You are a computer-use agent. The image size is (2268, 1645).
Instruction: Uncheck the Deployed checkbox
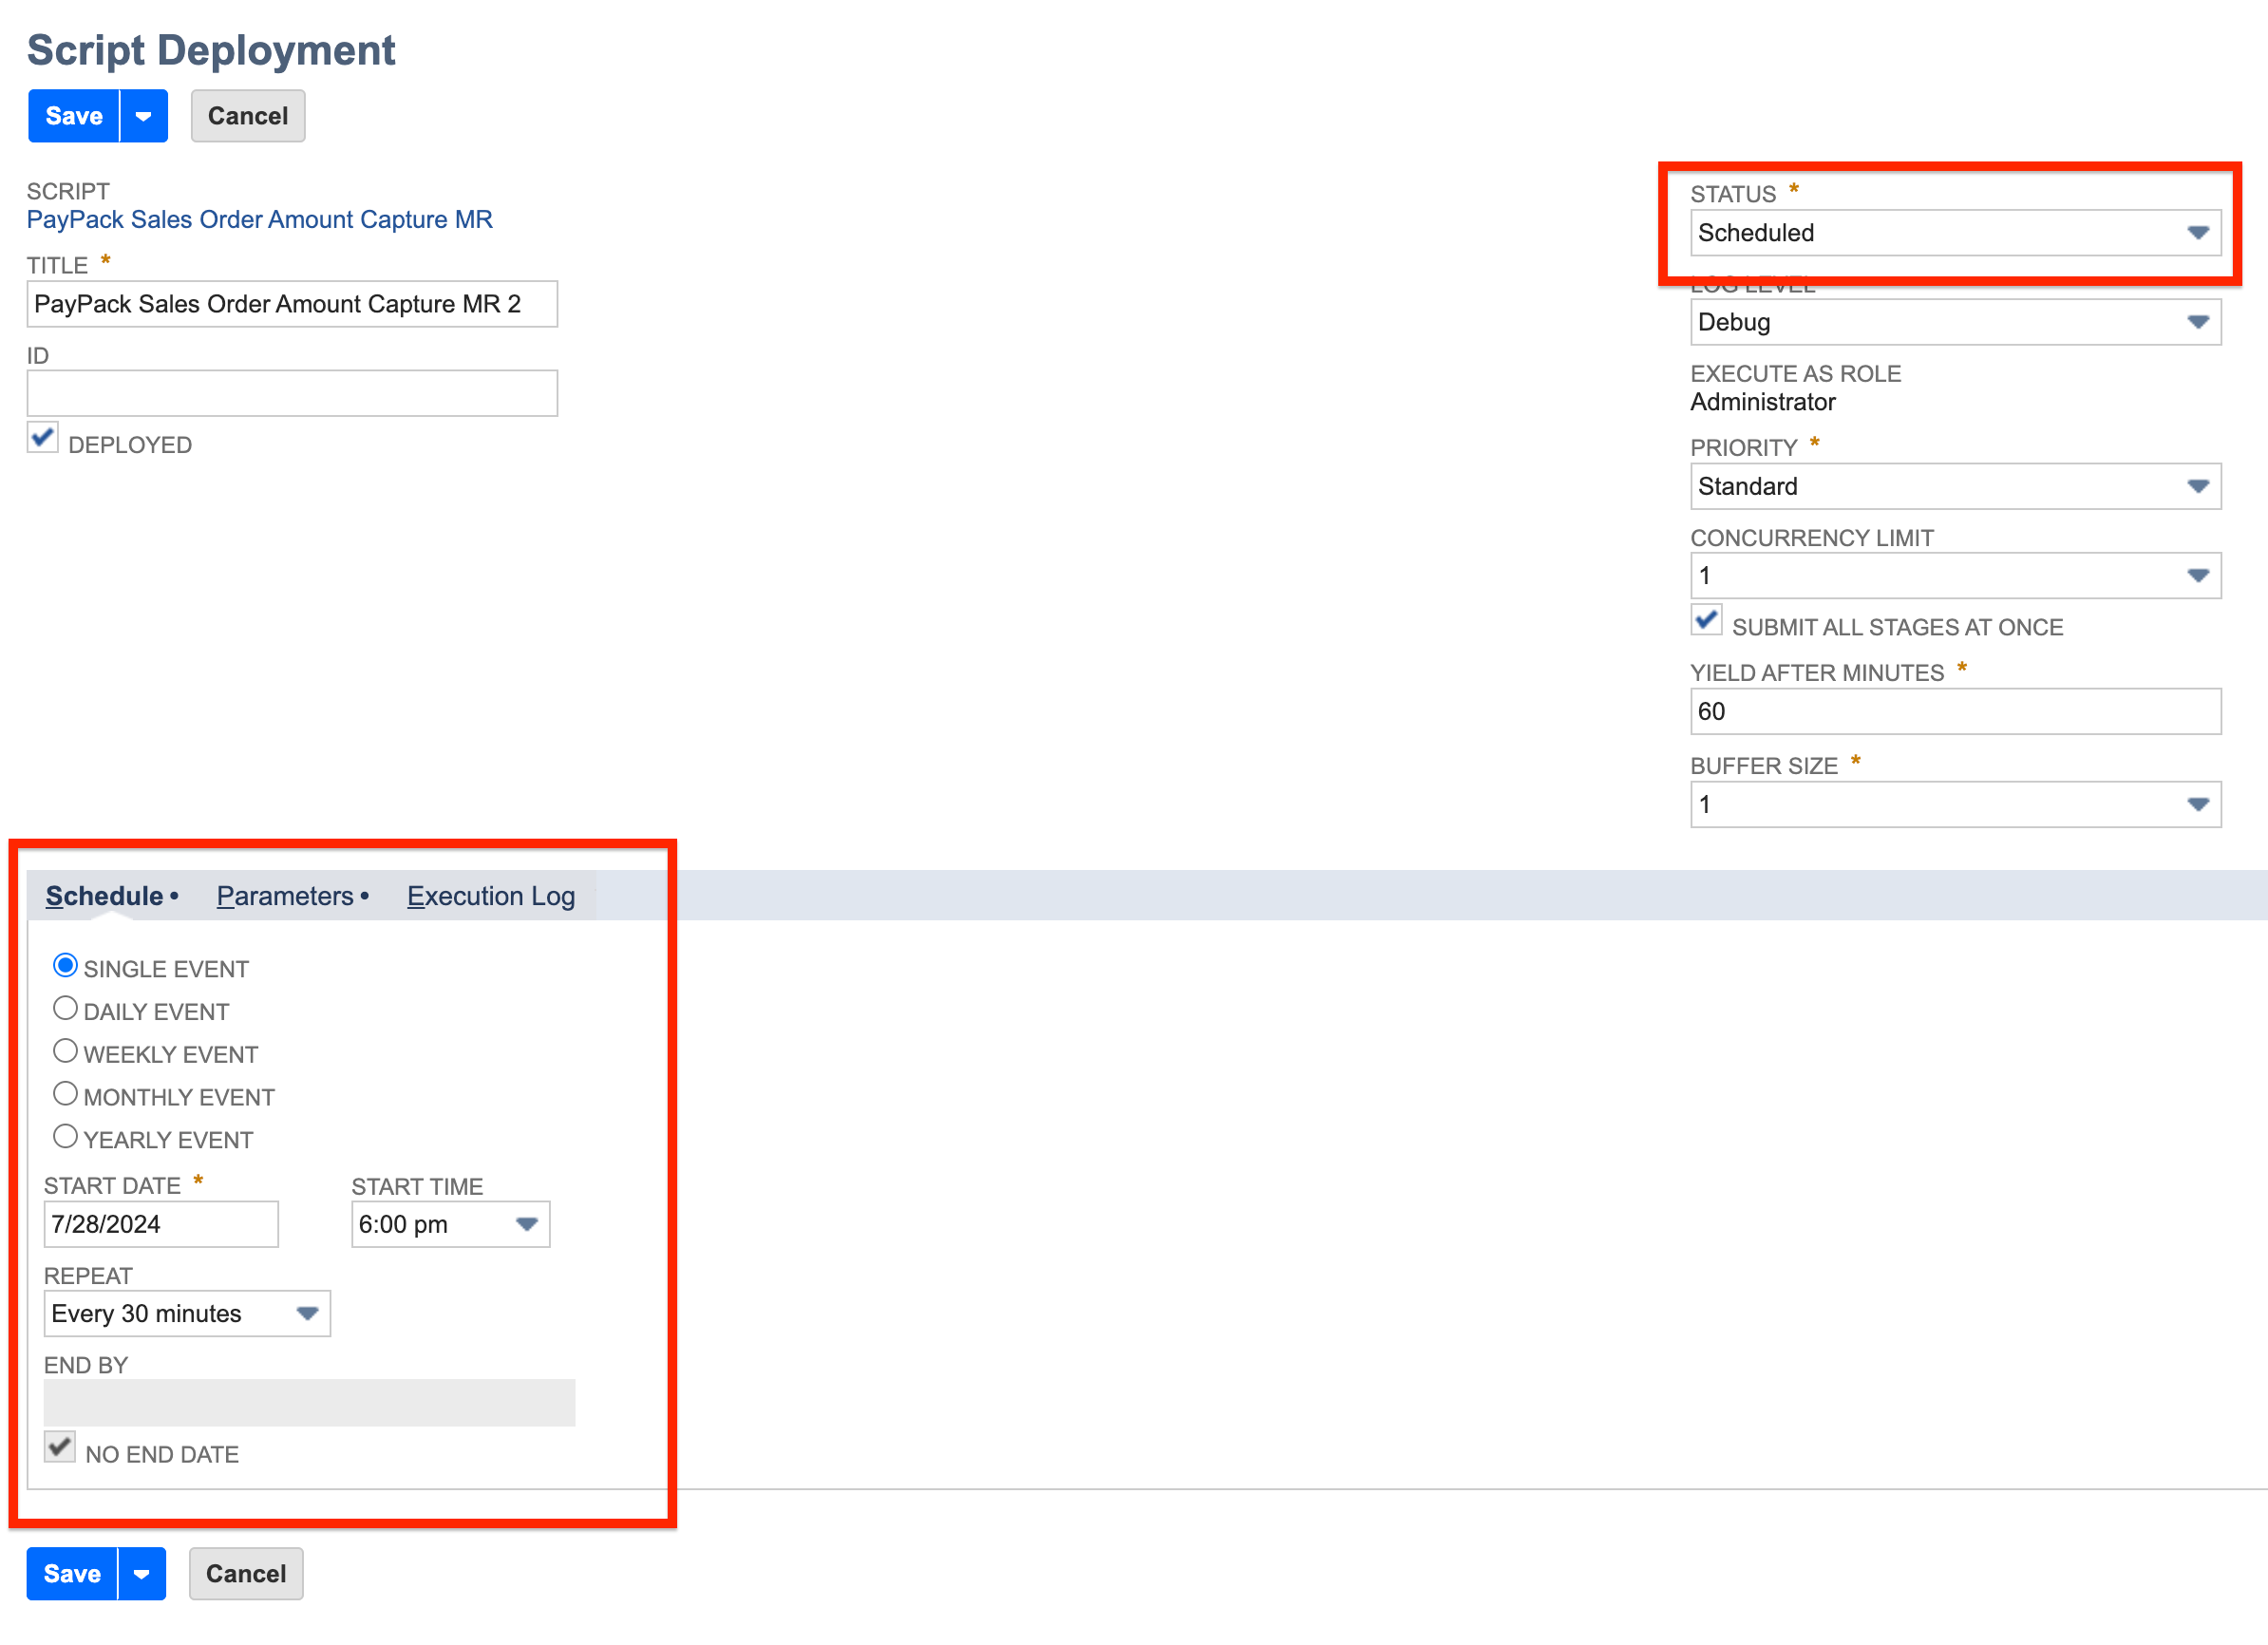pyautogui.click(x=42, y=438)
